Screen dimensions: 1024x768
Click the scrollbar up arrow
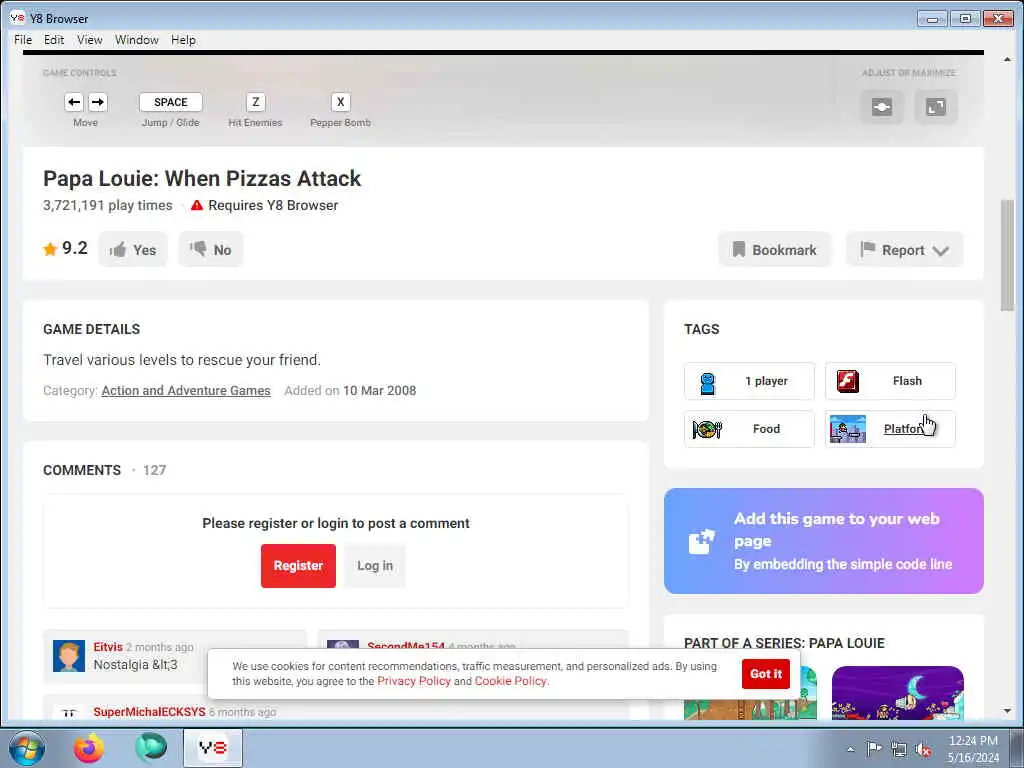[x=1007, y=59]
